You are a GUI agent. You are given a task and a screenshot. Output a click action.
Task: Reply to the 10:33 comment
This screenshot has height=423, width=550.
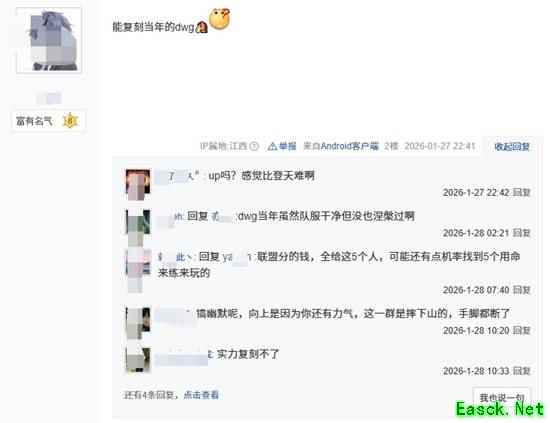[522, 371]
